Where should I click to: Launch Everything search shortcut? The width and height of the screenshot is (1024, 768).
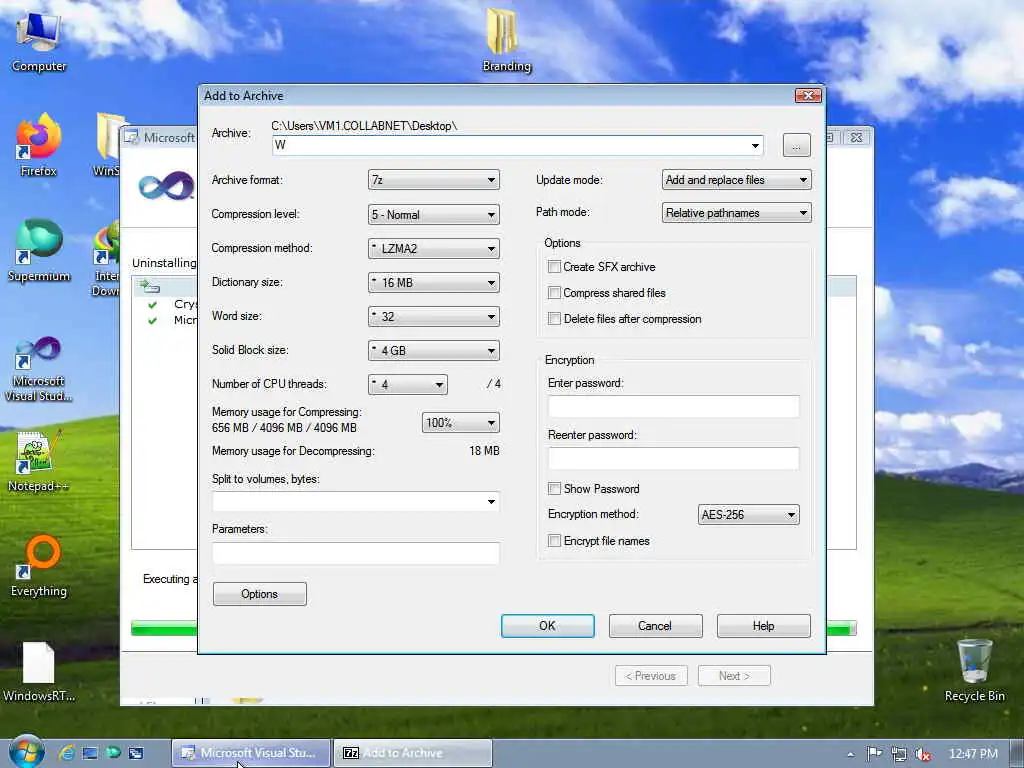(39, 566)
